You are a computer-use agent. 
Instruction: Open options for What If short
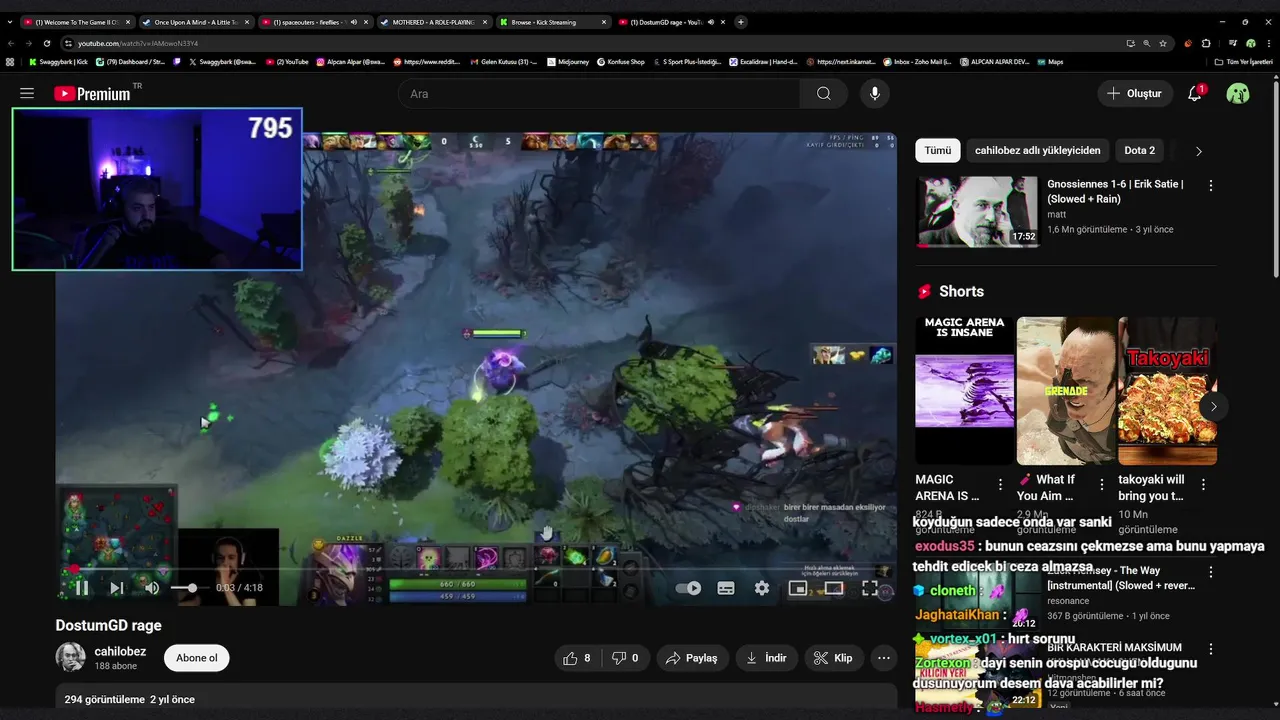pyautogui.click(x=1102, y=484)
